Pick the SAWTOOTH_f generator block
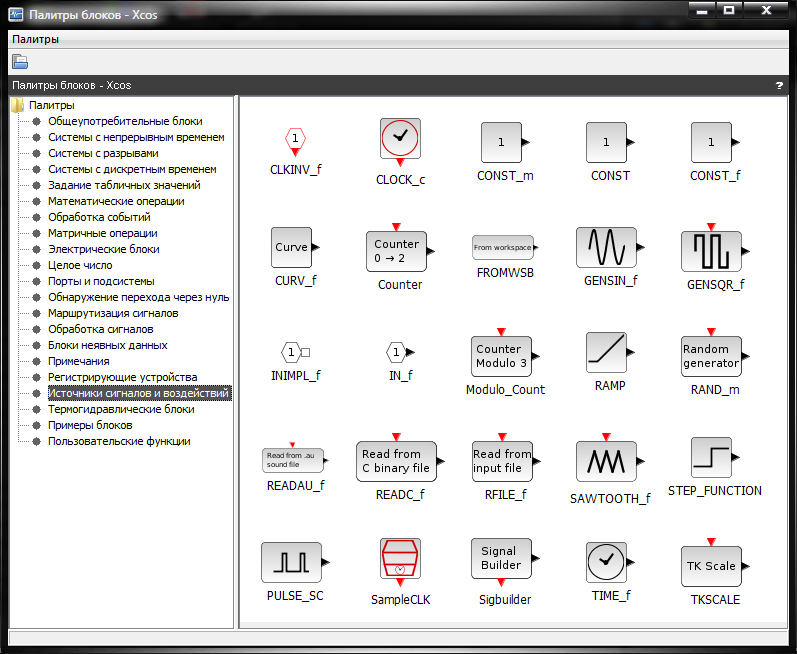Image resolution: width=797 pixels, height=654 pixels. click(x=606, y=461)
